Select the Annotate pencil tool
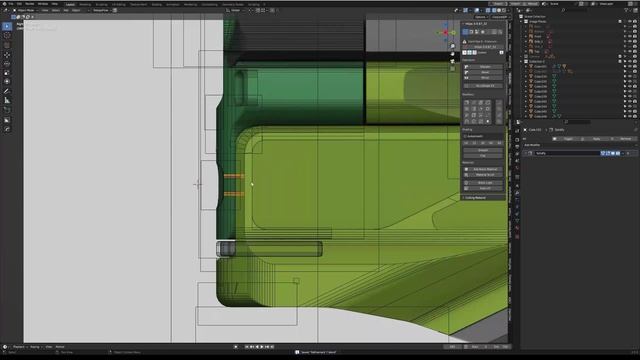640x360 pixels. tap(7, 91)
